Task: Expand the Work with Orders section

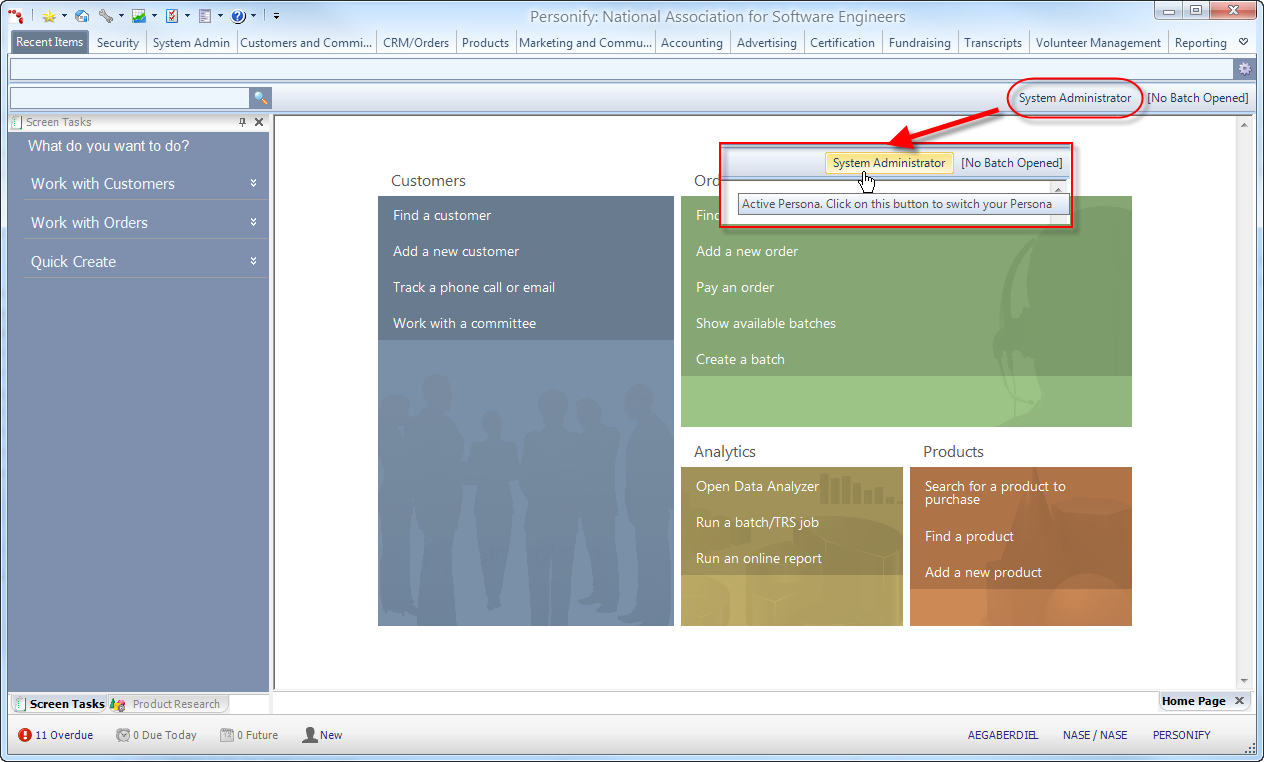Action: pyautogui.click(x=253, y=222)
